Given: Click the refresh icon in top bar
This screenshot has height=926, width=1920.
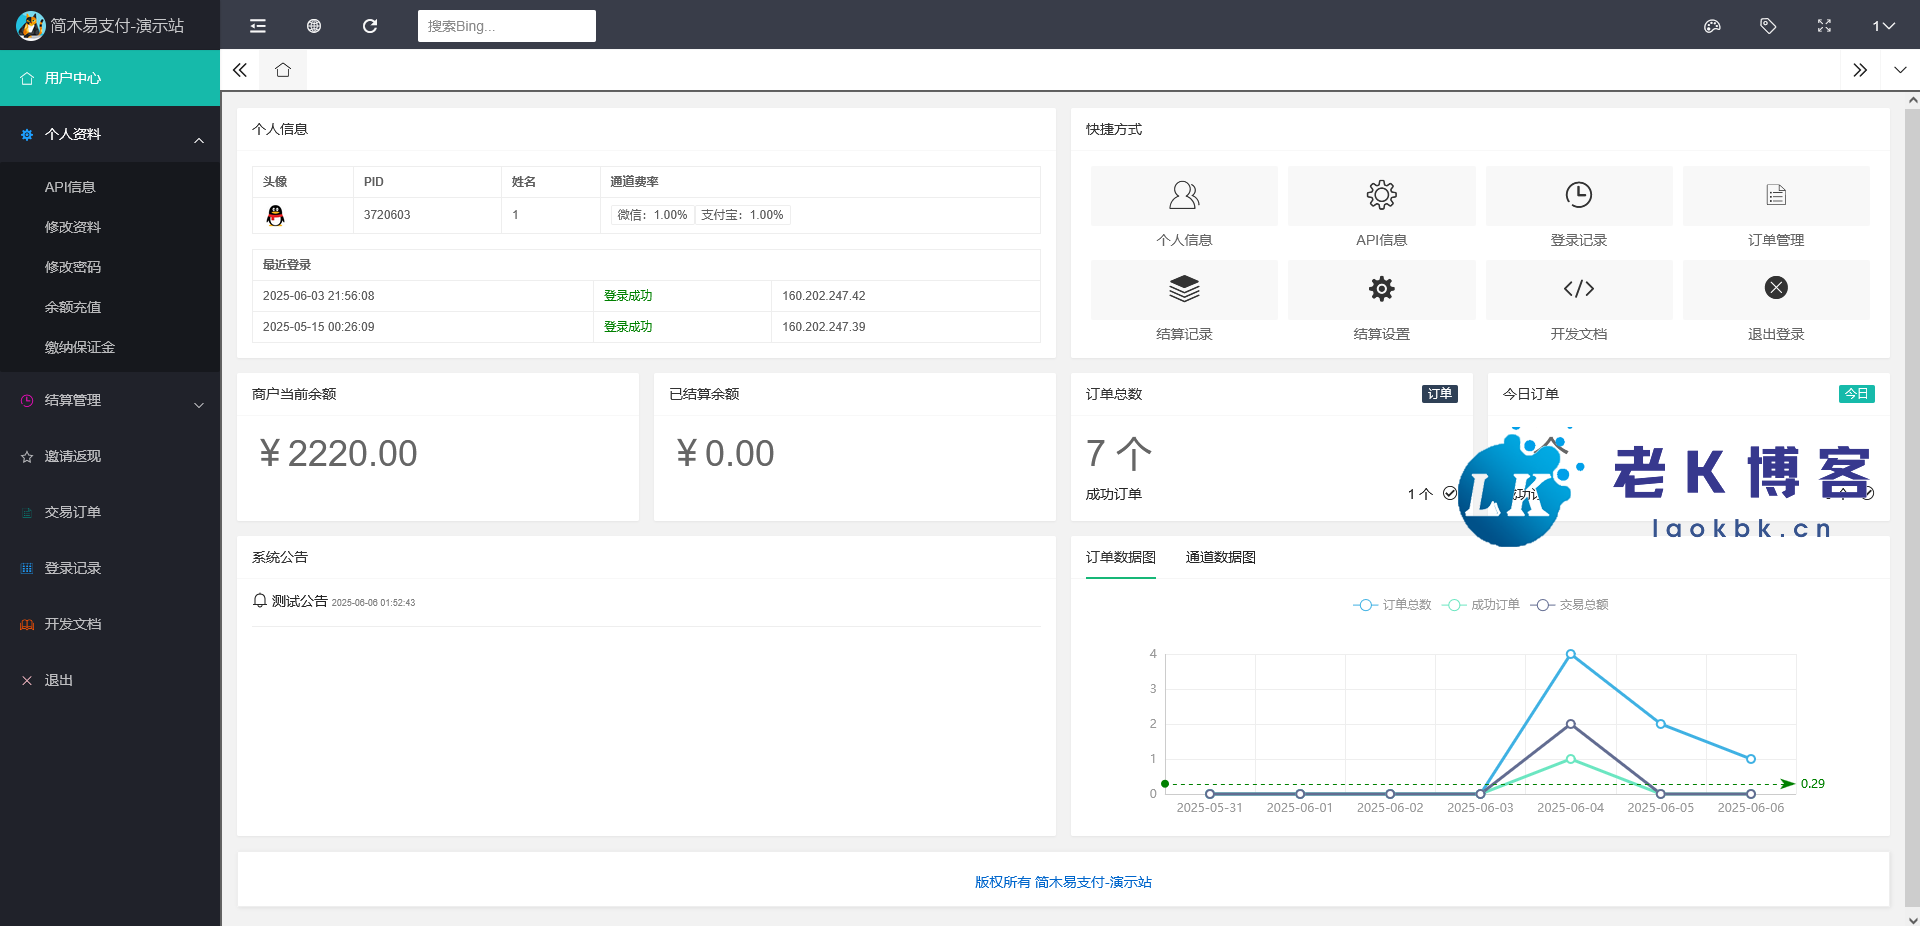Looking at the screenshot, I should point(370,26).
